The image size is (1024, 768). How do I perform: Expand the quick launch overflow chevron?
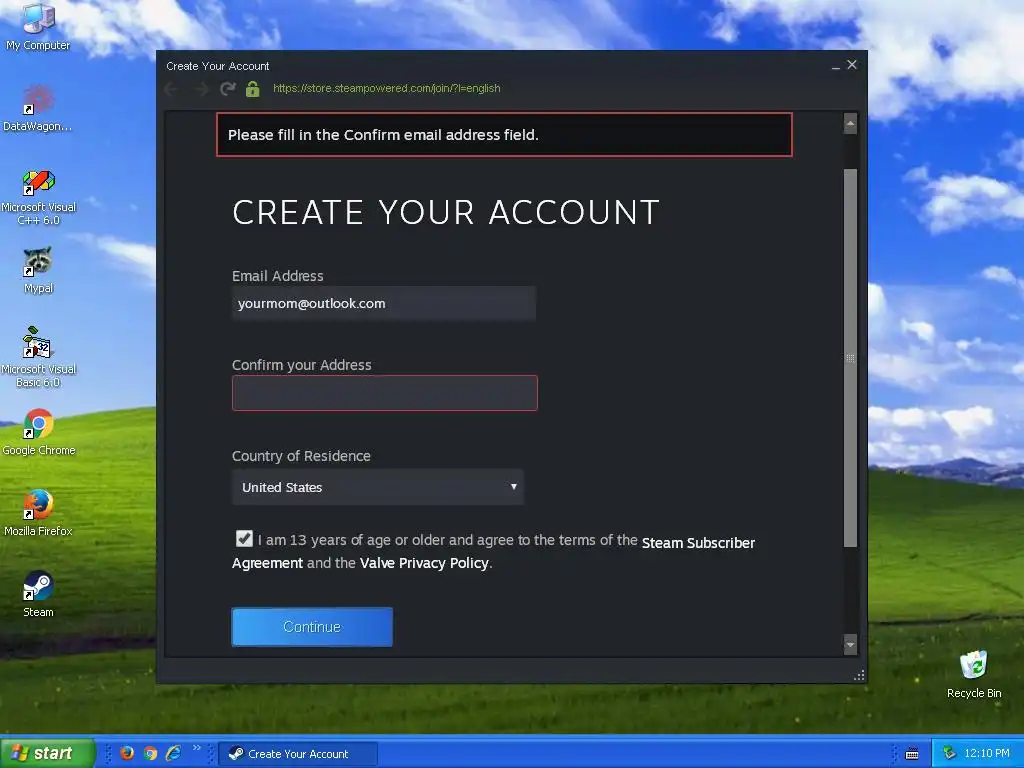pos(197,748)
